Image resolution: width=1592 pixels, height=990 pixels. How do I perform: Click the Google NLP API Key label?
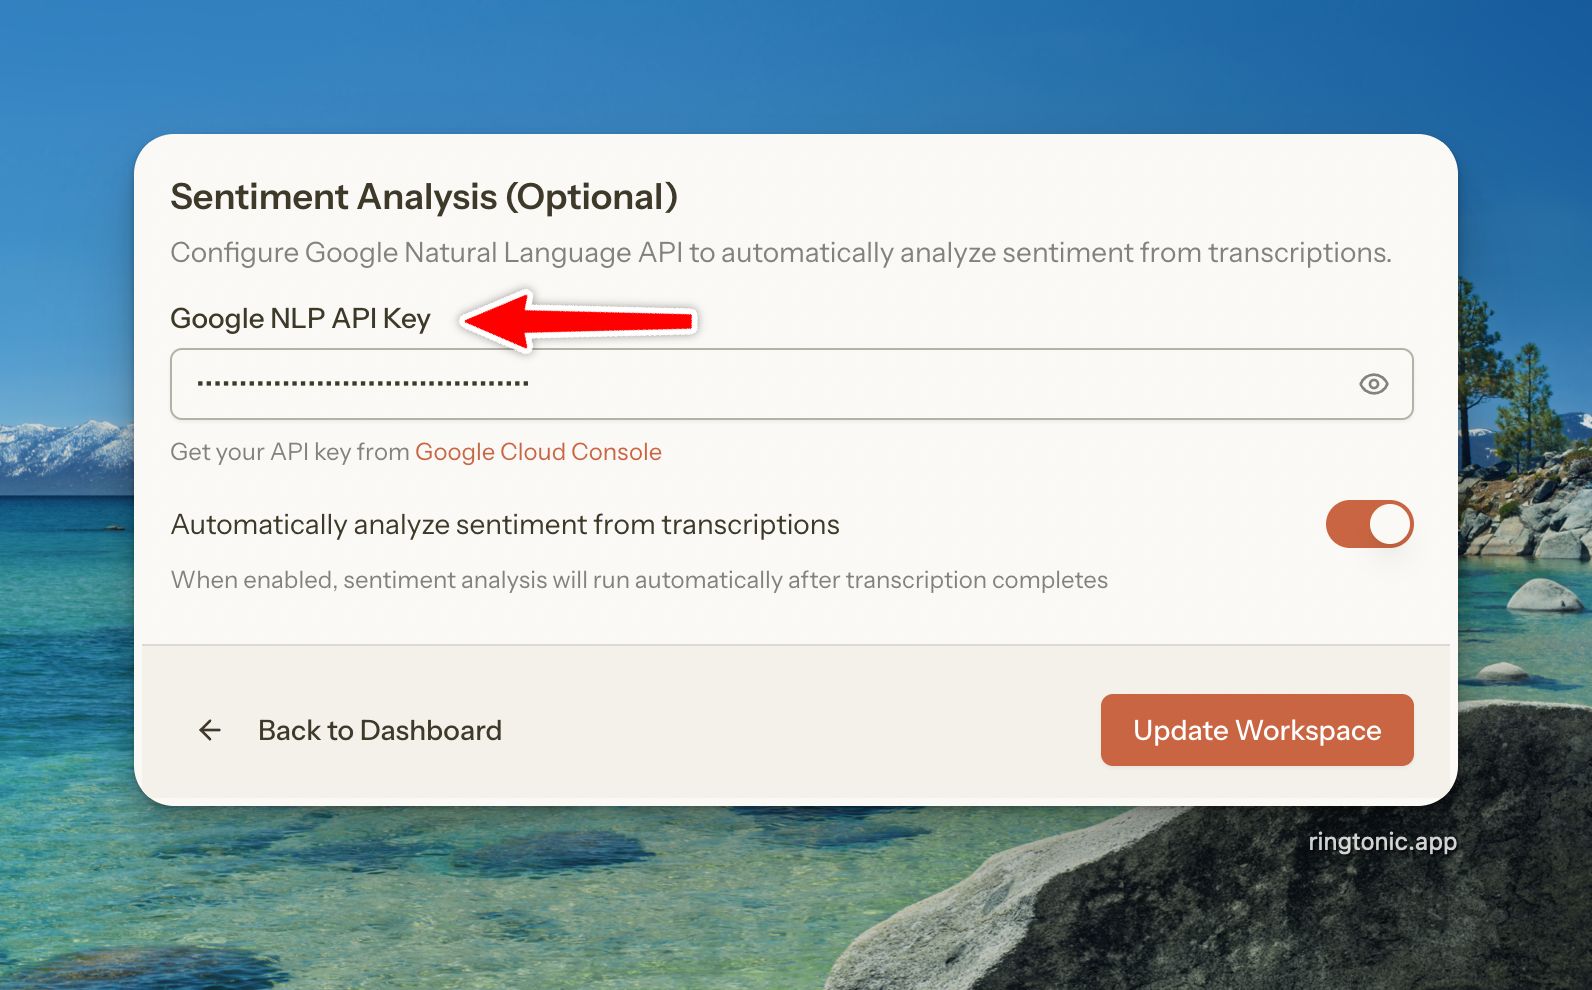pos(300,319)
